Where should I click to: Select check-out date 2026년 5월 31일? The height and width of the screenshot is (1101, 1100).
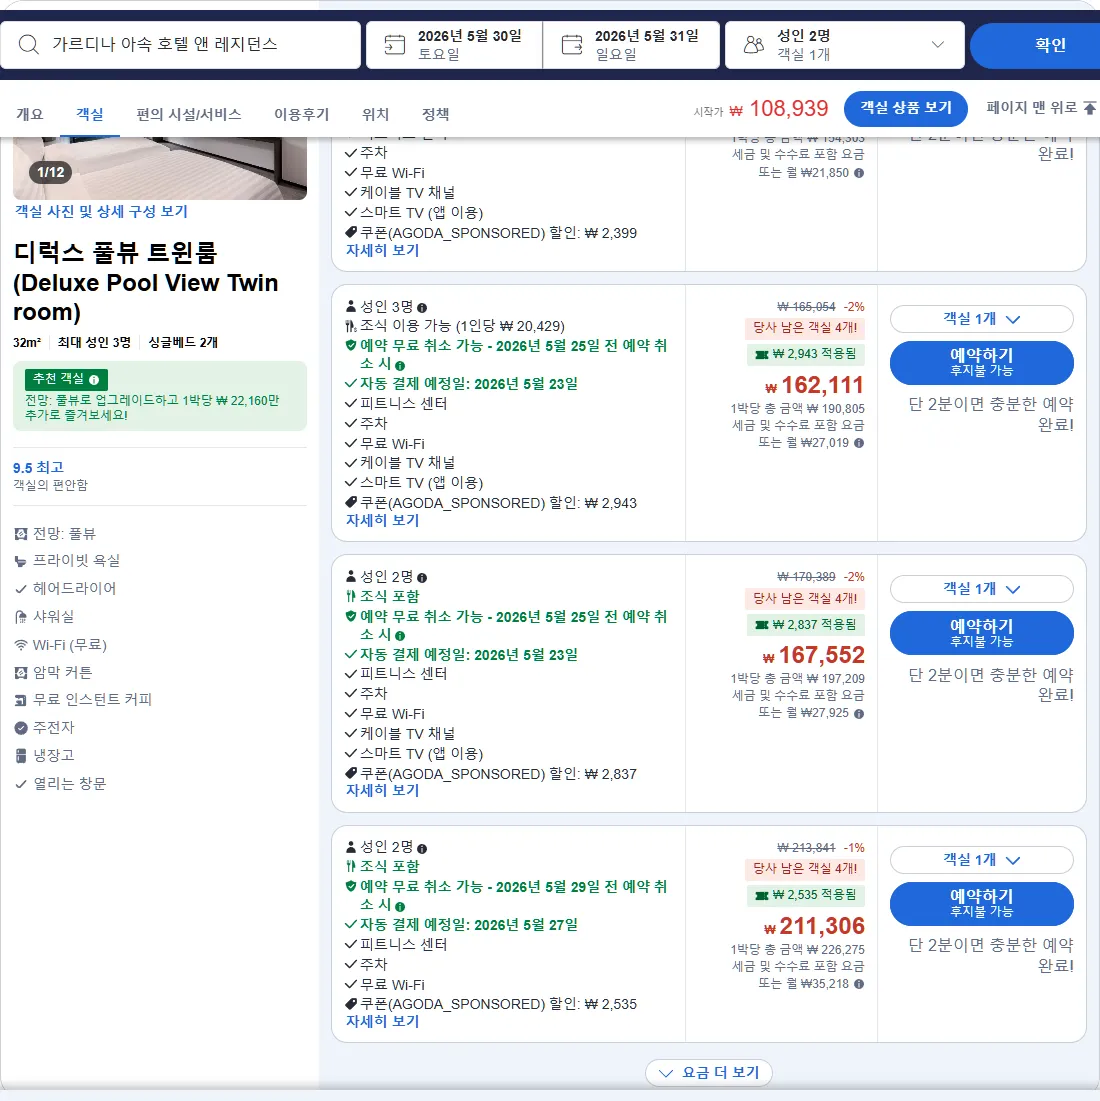point(631,45)
